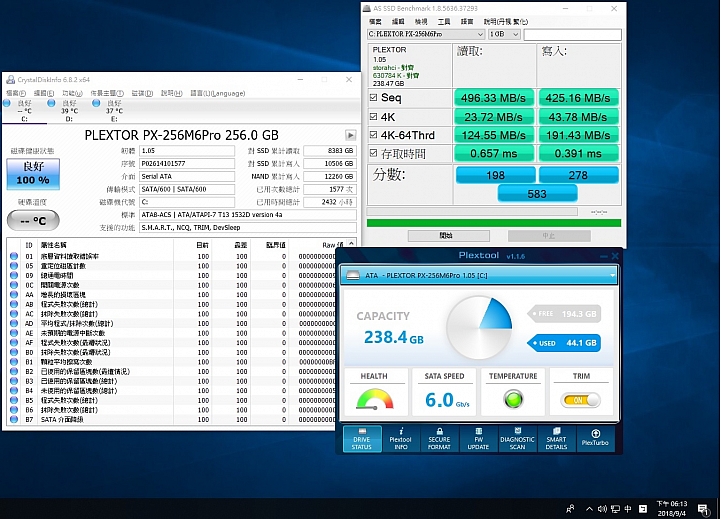Select drive E: 37 °C status icon
This screenshot has width=721, height=519.
[96, 103]
